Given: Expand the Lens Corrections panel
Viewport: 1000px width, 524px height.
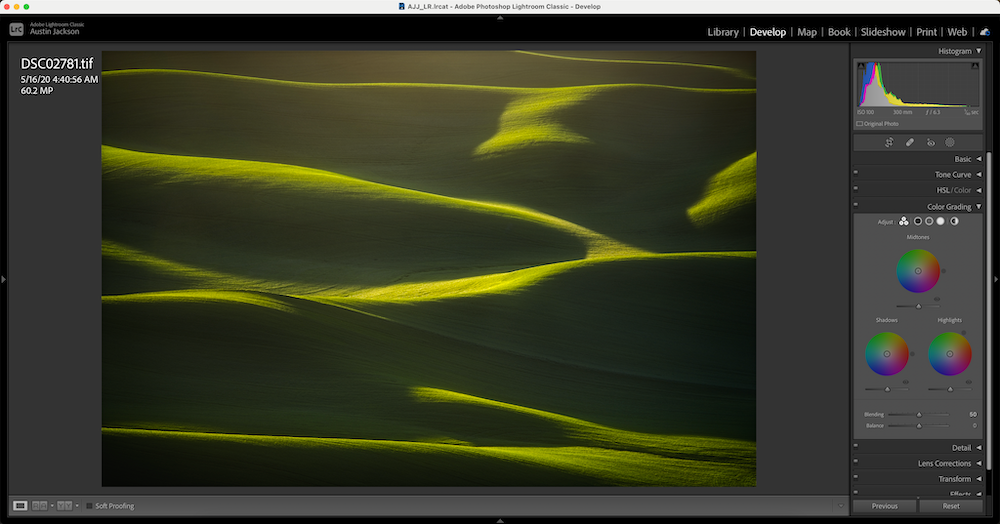Looking at the screenshot, I should click(979, 463).
